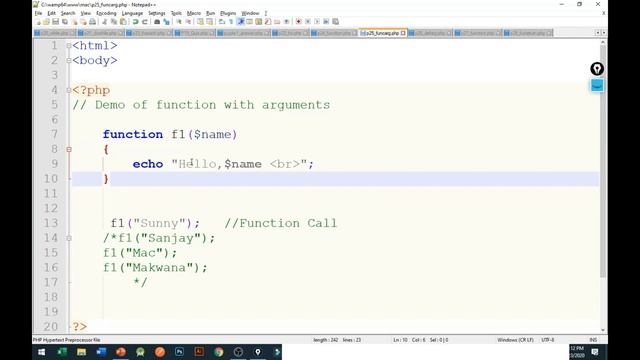The image size is (640, 360).
Task: Toggle file monitoring eye icon
Action: coord(286,22)
